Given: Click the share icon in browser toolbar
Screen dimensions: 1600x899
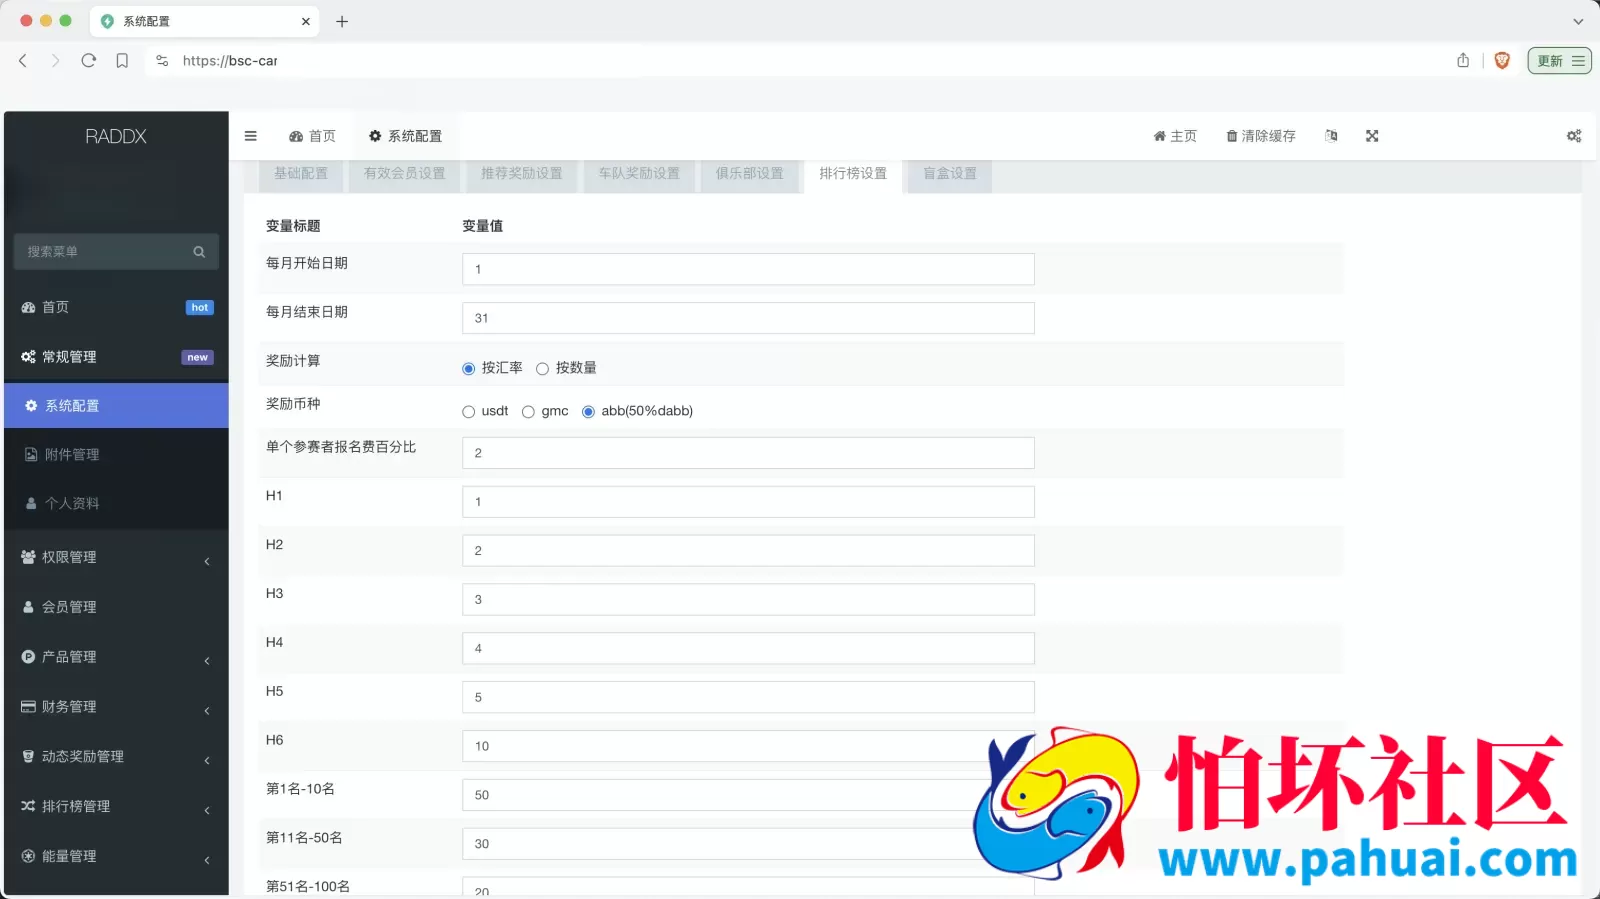Looking at the screenshot, I should coord(1463,61).
